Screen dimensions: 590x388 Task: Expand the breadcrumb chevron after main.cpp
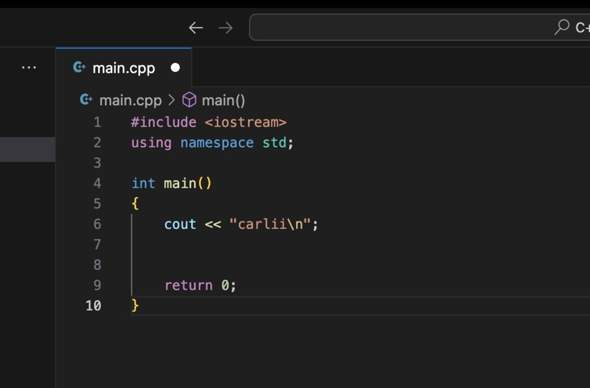point(172,100)
